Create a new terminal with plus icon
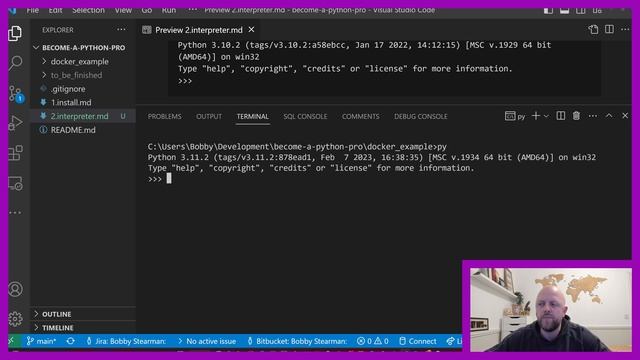The image size is (640, 360). [536, 116]
